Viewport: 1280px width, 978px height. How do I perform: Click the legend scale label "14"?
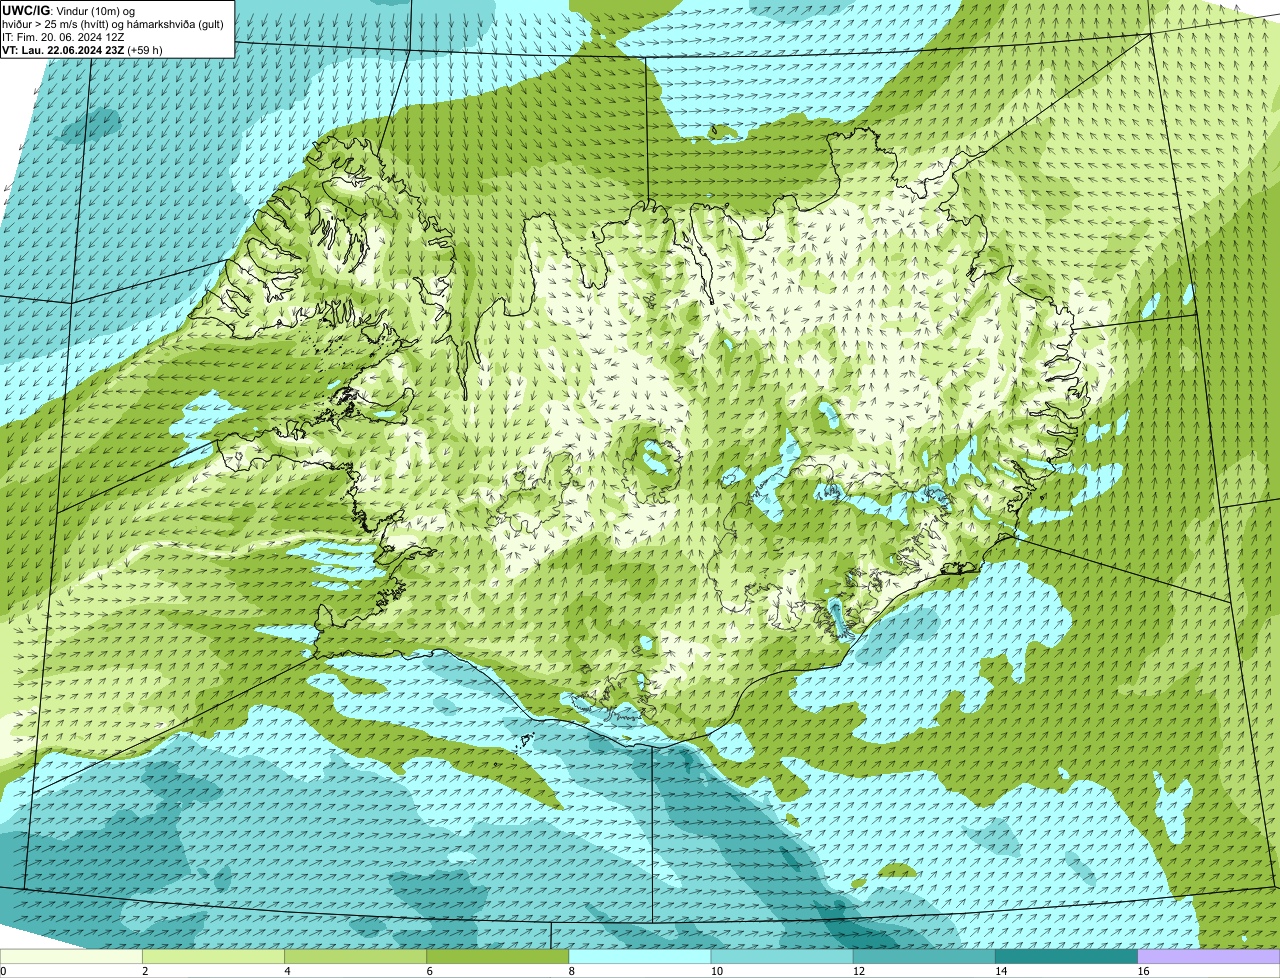click(1001, 971)
